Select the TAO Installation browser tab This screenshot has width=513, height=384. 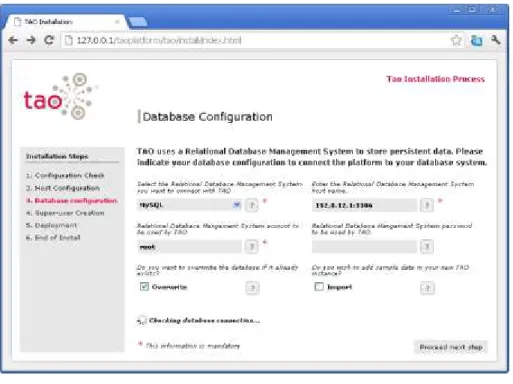[65, 22]
